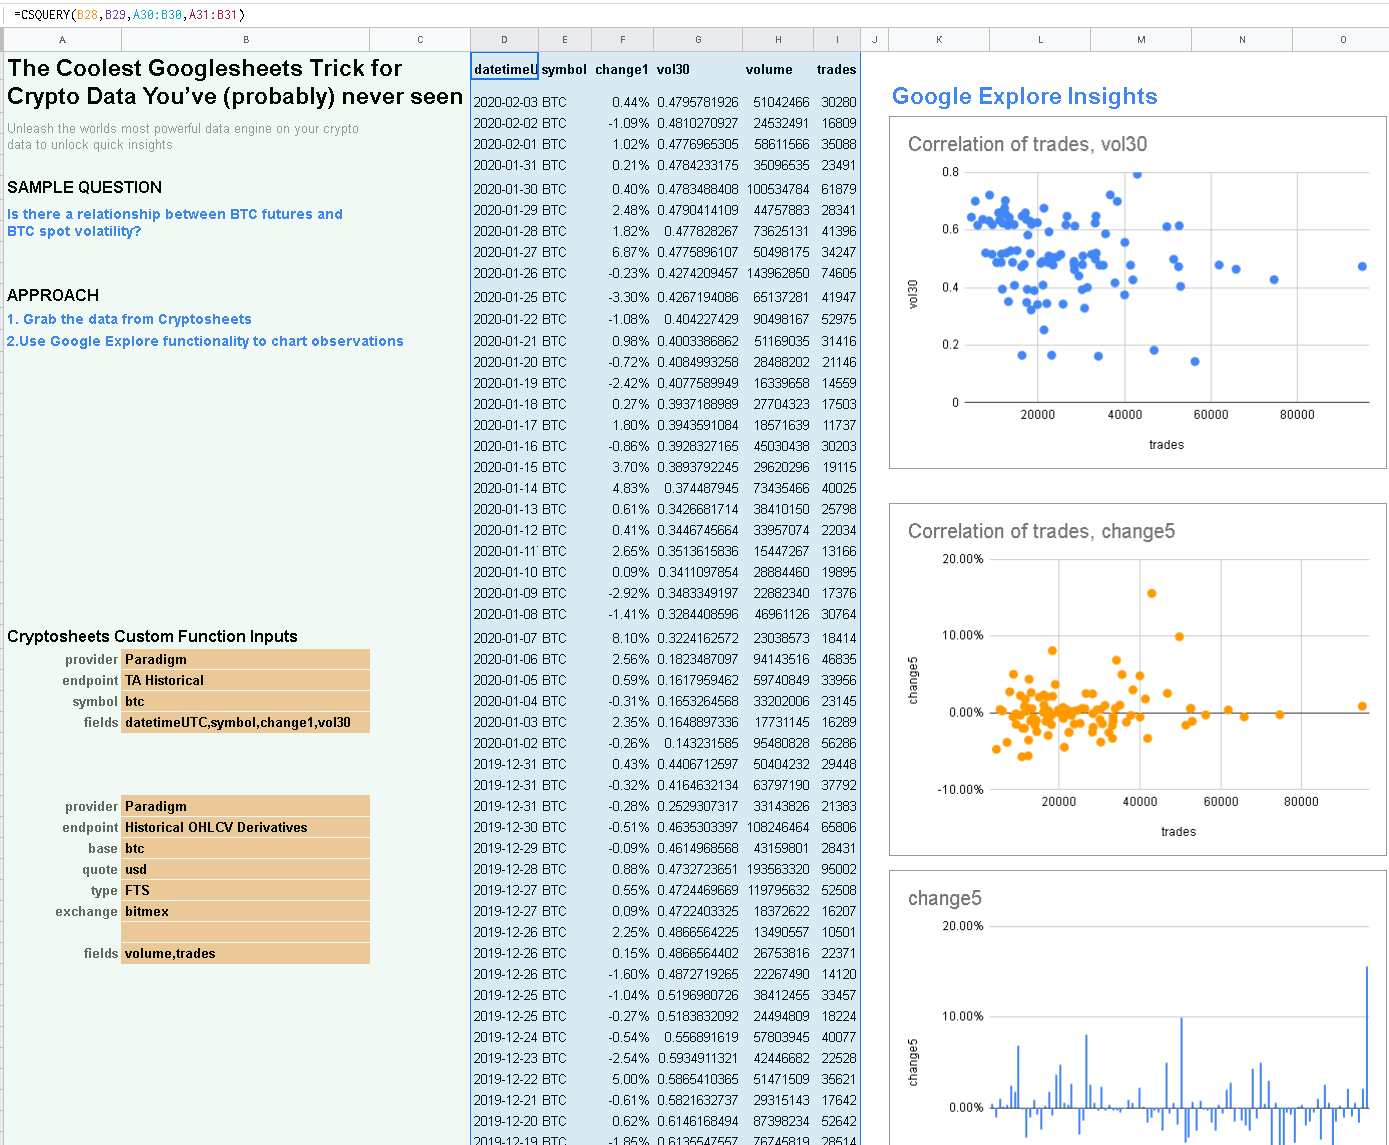
Task: Select the 'volume,trades' fields cell
Action: [246, 953]
